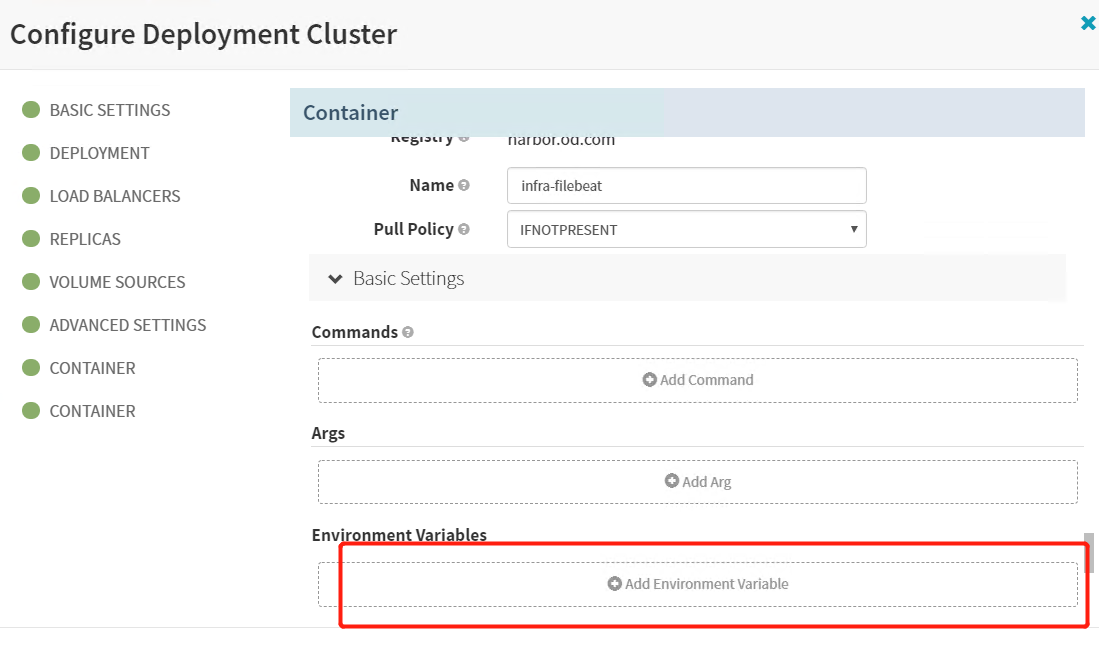Screen dimensions: 1099x646
Task: Click the Add Environment Variable button
Action: (698, 584)
